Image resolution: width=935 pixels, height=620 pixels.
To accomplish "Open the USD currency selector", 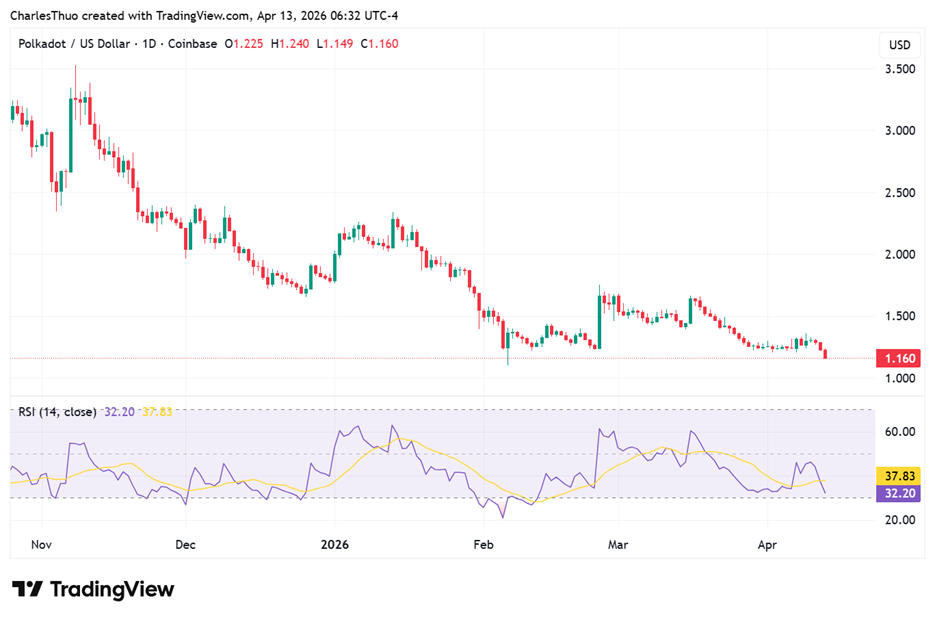I will click(x=899, y=45).
